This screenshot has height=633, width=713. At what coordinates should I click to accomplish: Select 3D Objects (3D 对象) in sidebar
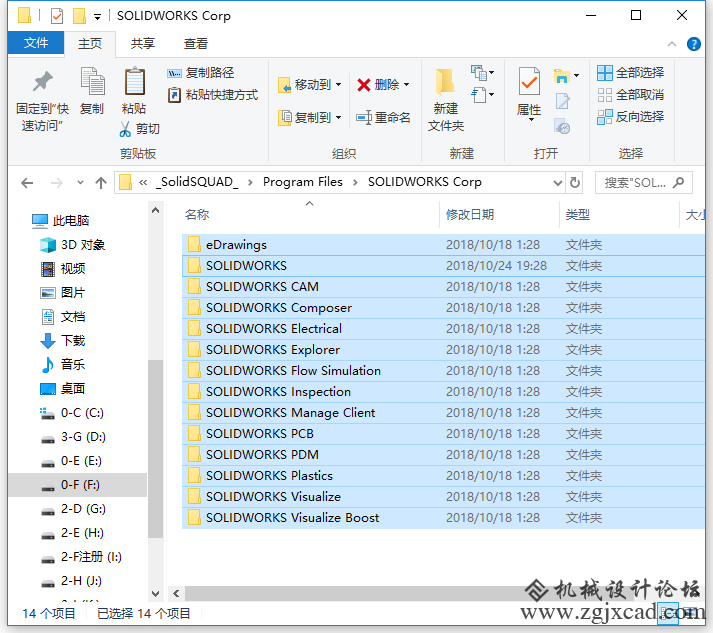click(x=73, y=245)
